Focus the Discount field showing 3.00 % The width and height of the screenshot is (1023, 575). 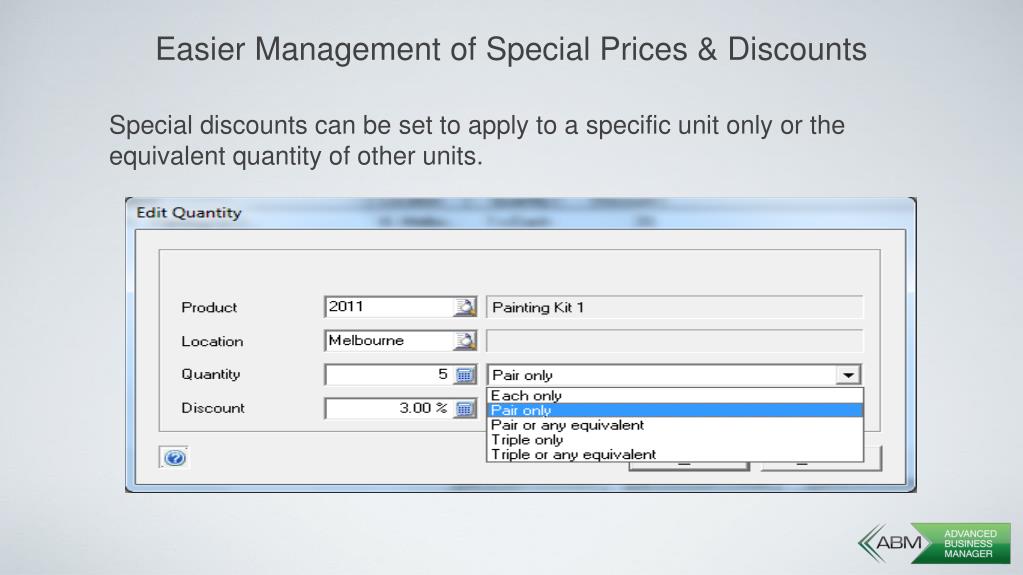tap(389, 409)
